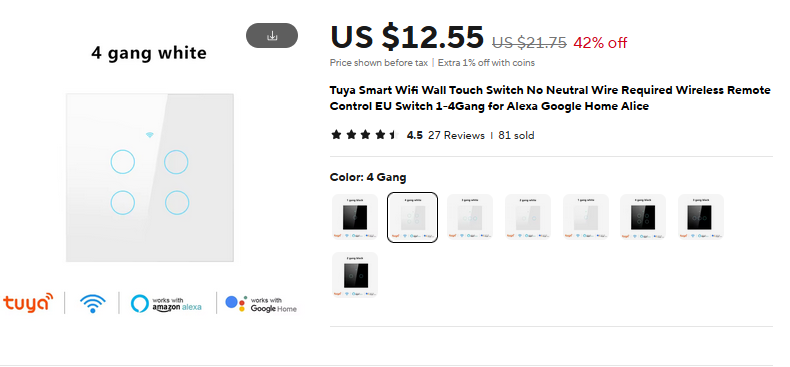
Task: Choose the 3 gang white variant
Action: [x=470, y=217]
